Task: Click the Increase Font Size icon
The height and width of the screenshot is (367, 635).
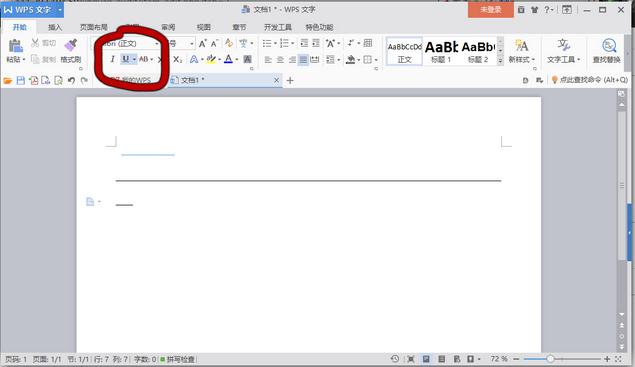Action: [x=202, y=43]
